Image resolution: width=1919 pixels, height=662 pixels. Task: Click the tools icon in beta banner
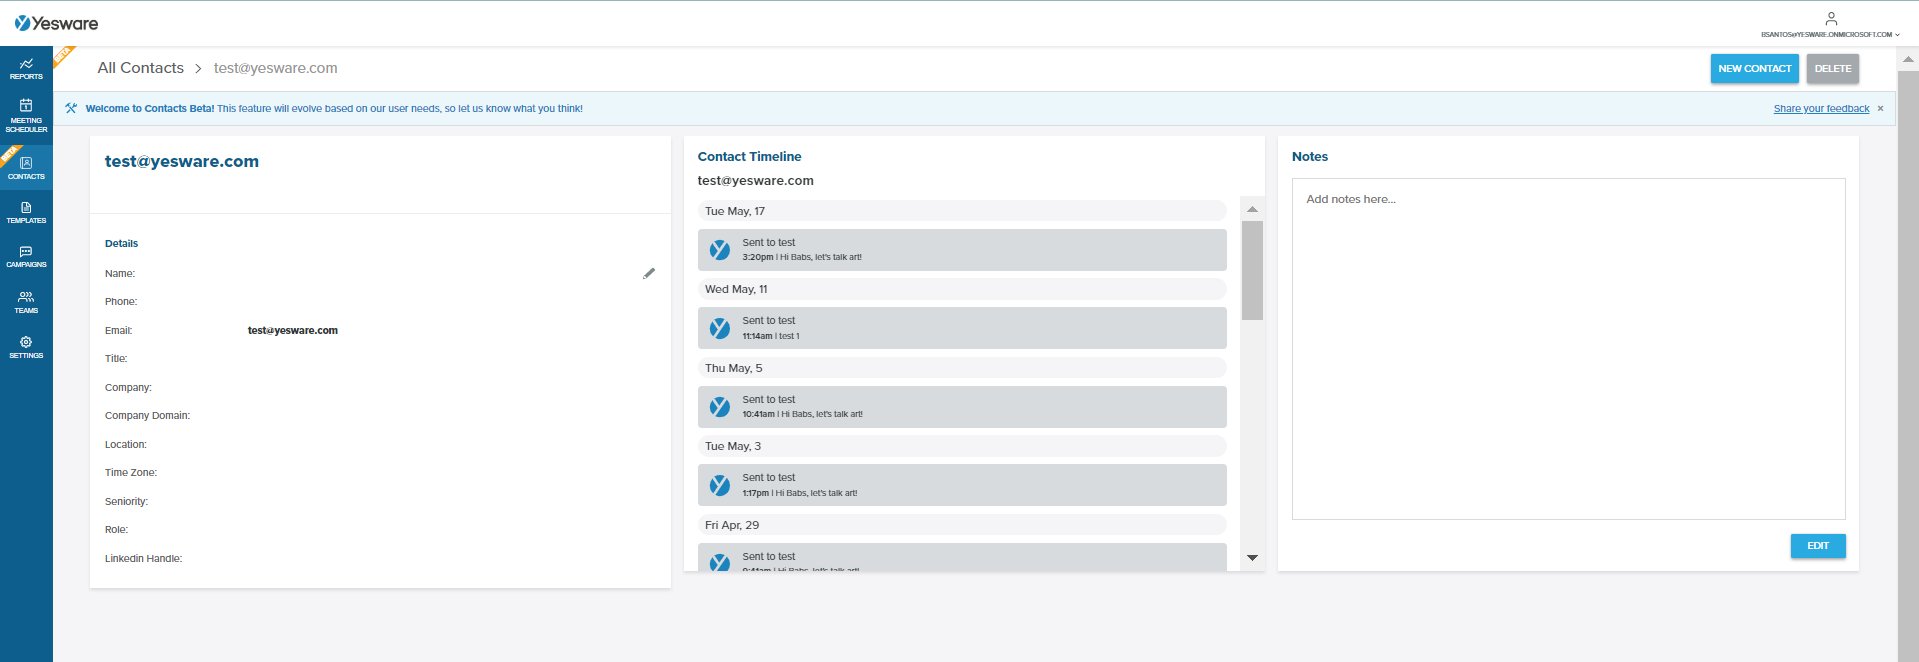71,108
